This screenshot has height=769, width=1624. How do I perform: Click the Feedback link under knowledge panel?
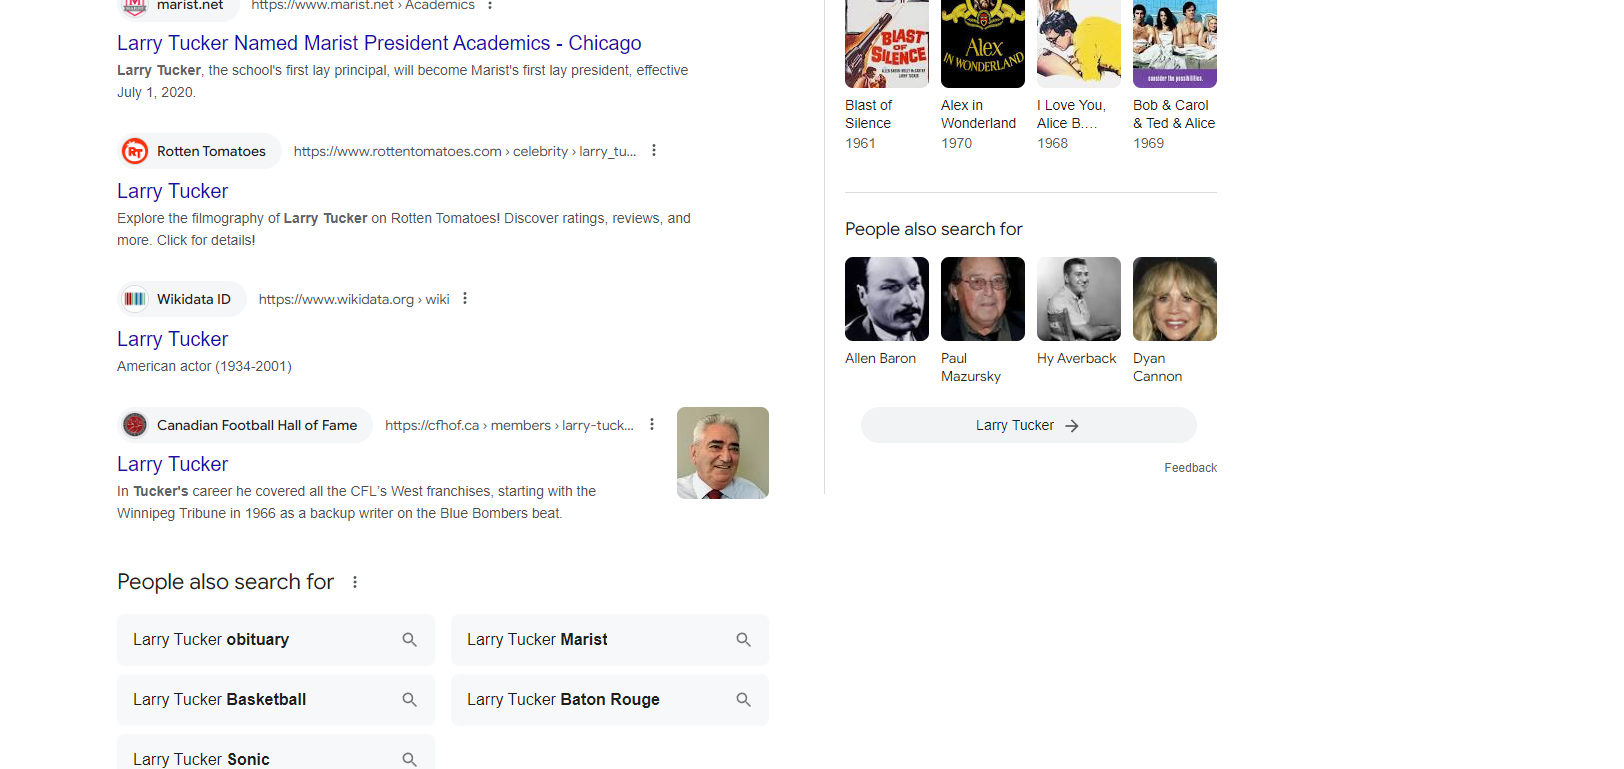[1190, 468]
